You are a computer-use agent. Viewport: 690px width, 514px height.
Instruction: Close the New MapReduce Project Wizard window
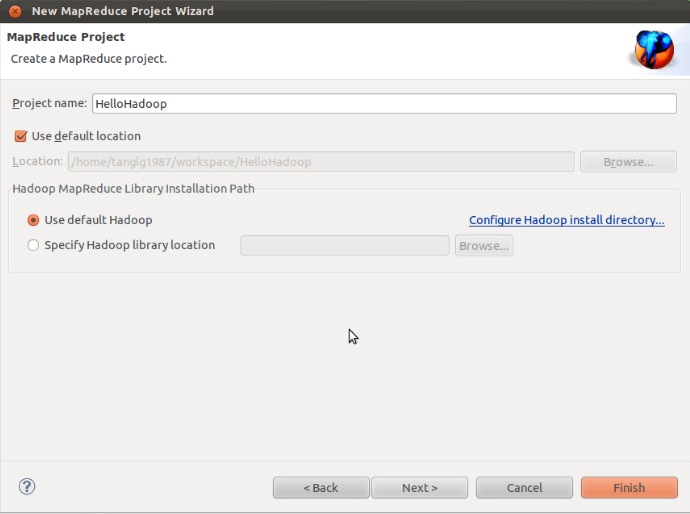point(15,11)
